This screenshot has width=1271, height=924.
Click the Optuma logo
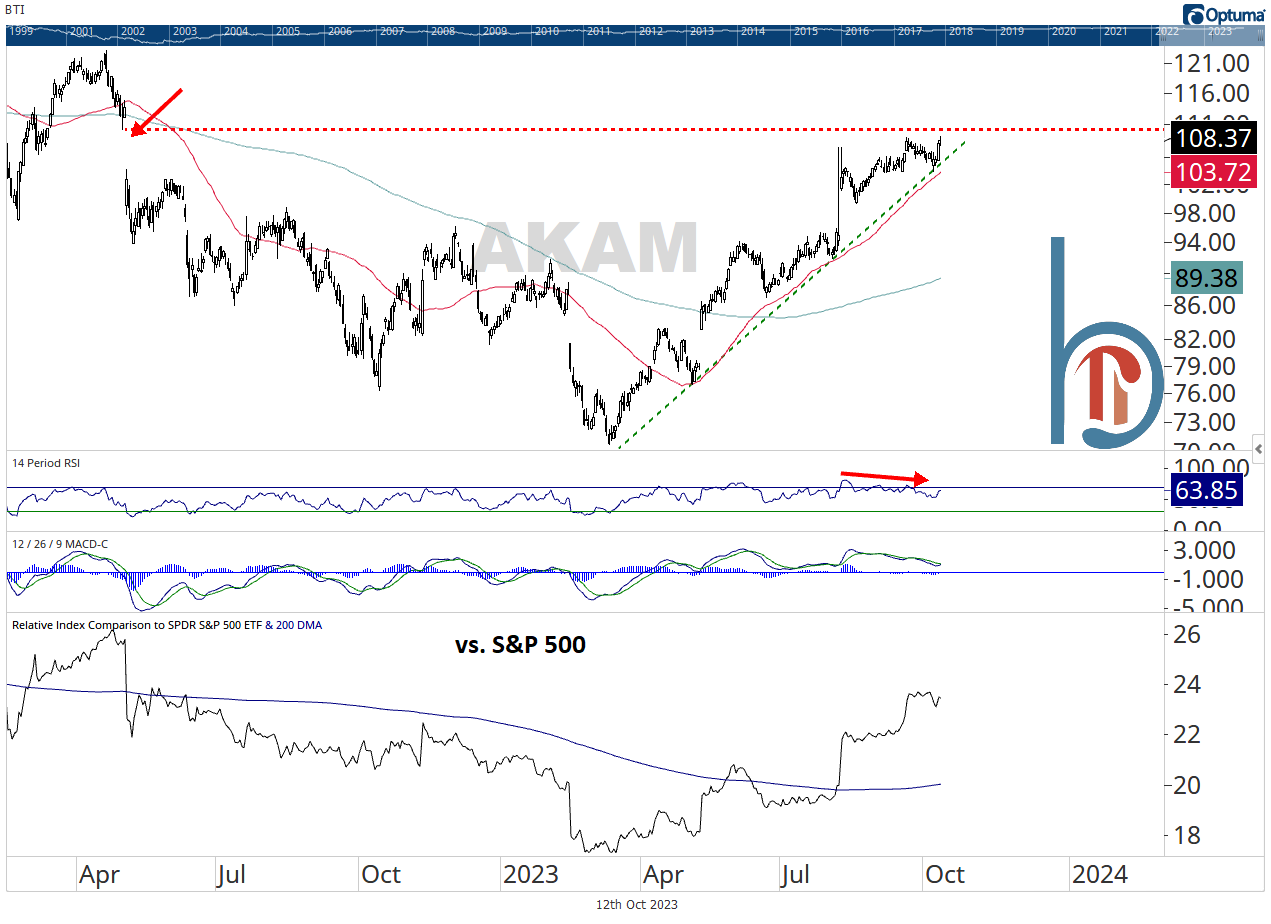pyautogui.click(x=1223, y=13)
